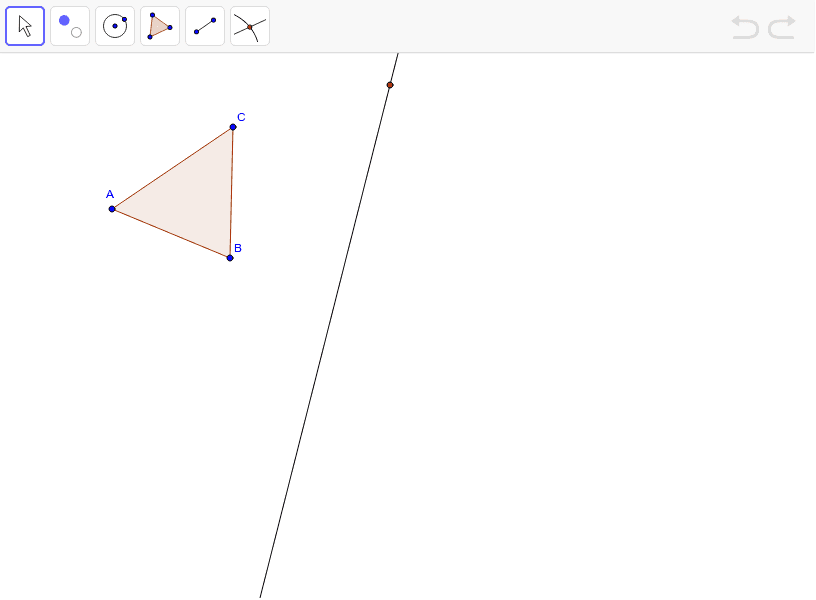Click point A of the triangle

point(112,209)
